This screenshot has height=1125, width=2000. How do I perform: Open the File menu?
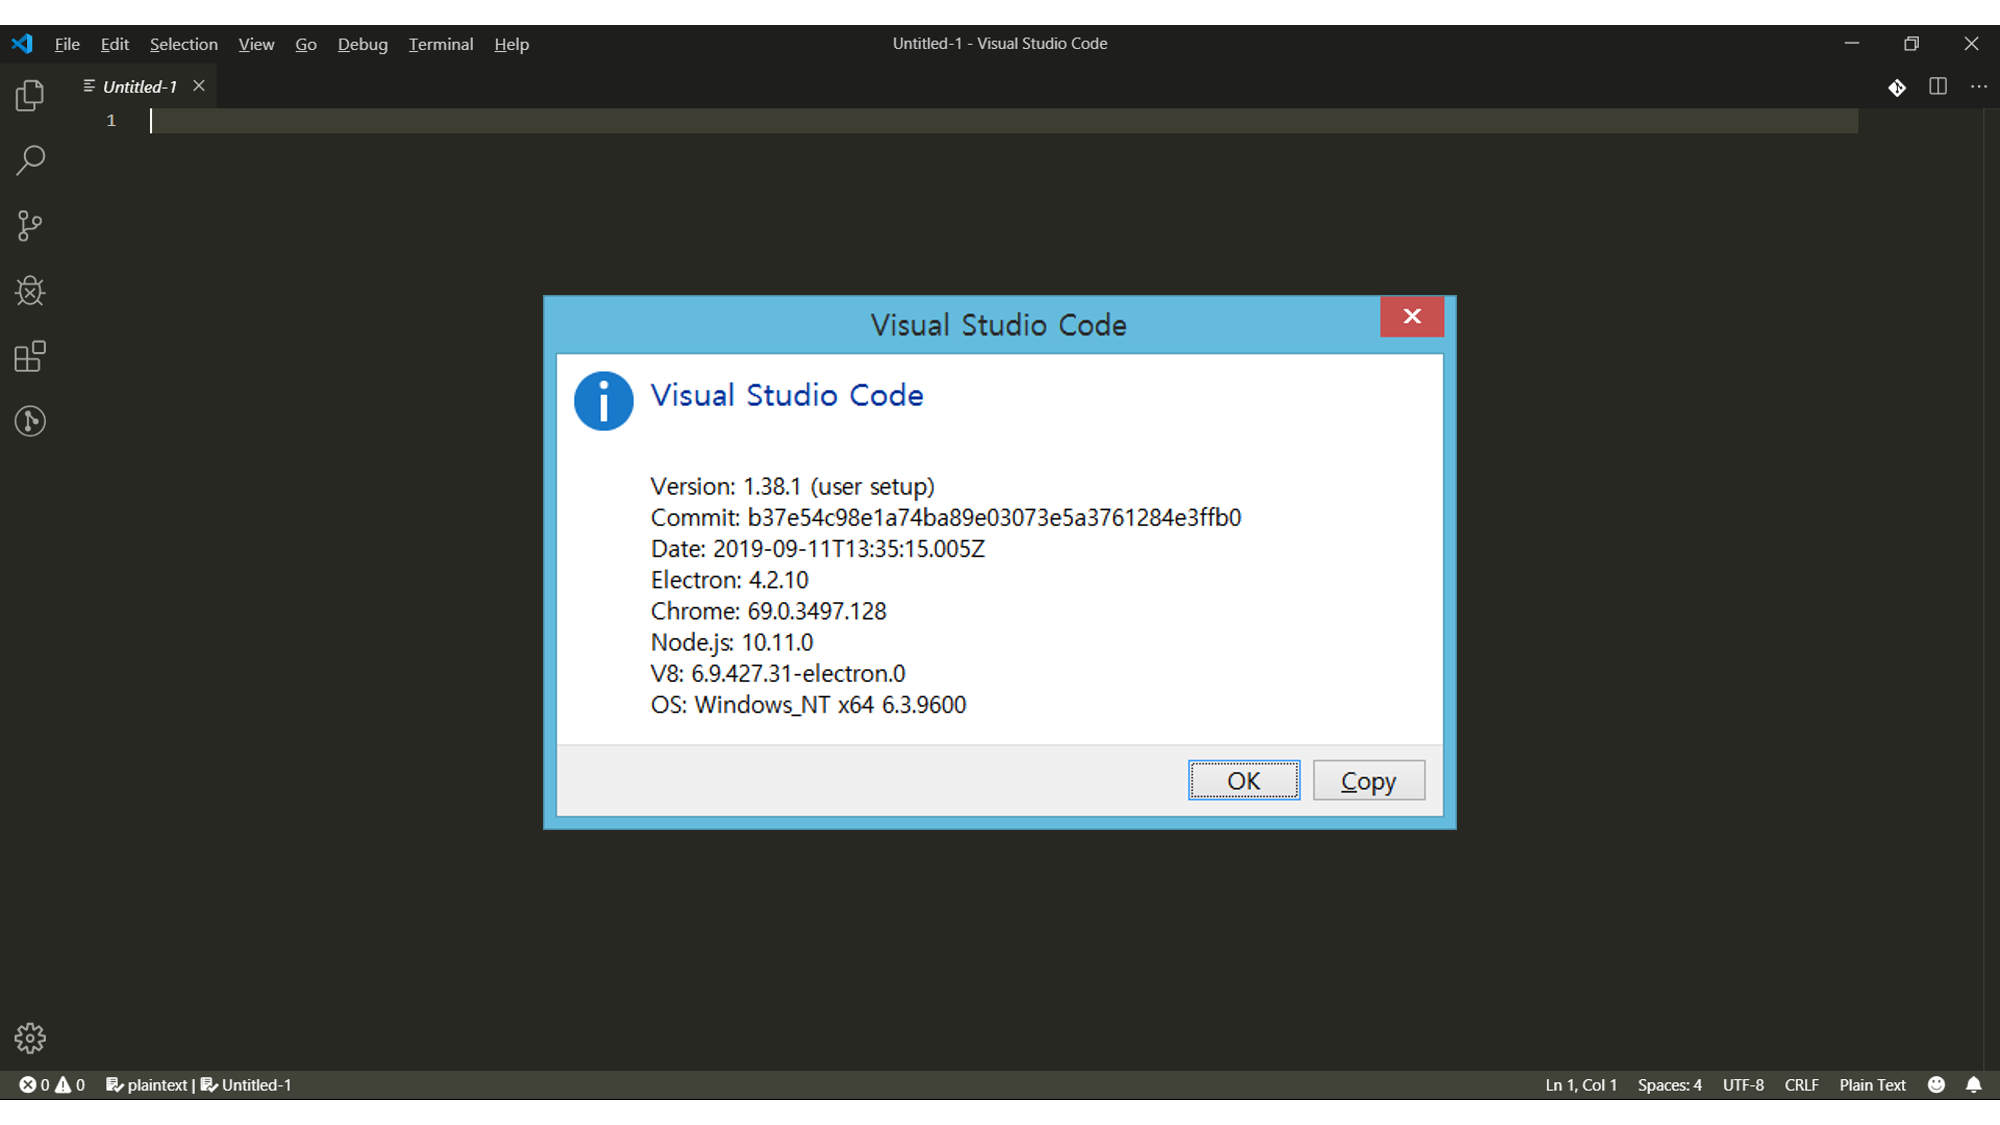pos(65,43)
